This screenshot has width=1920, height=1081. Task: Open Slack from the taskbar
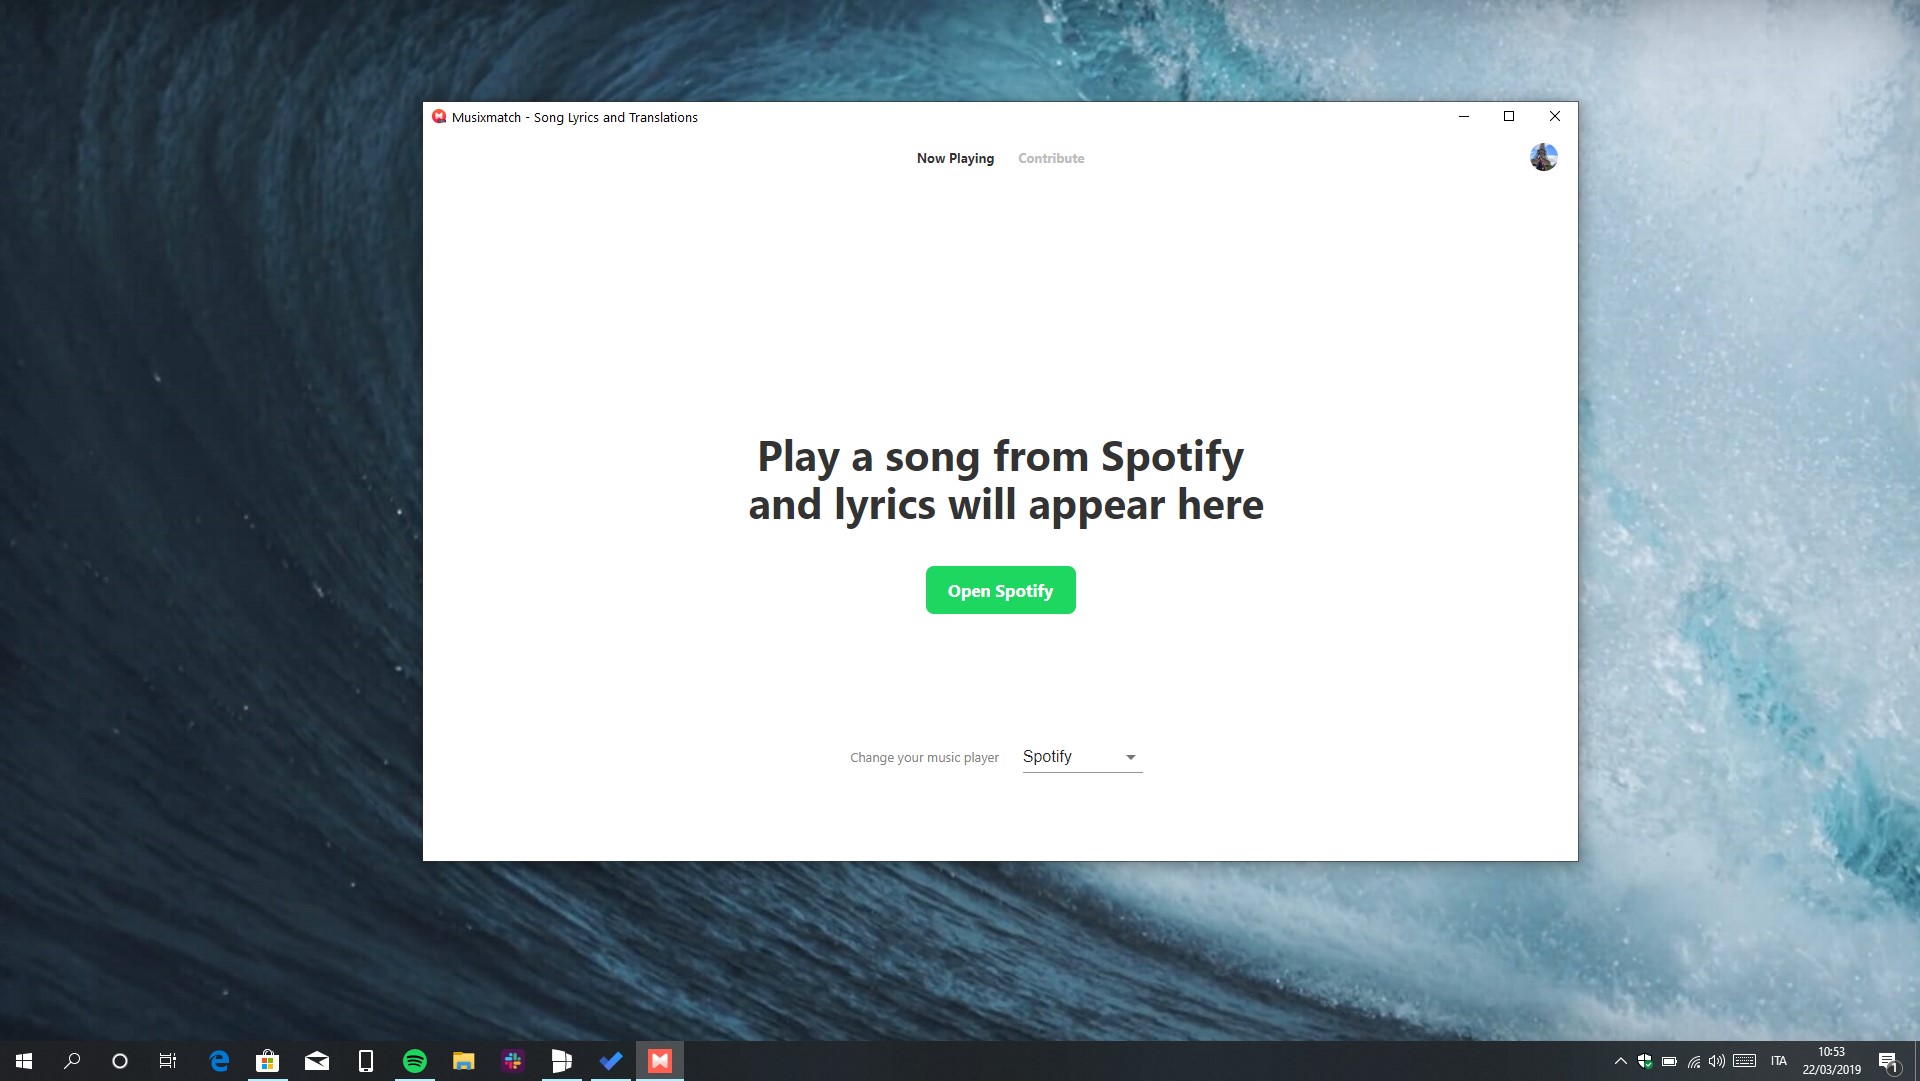tap(513, 1061)
